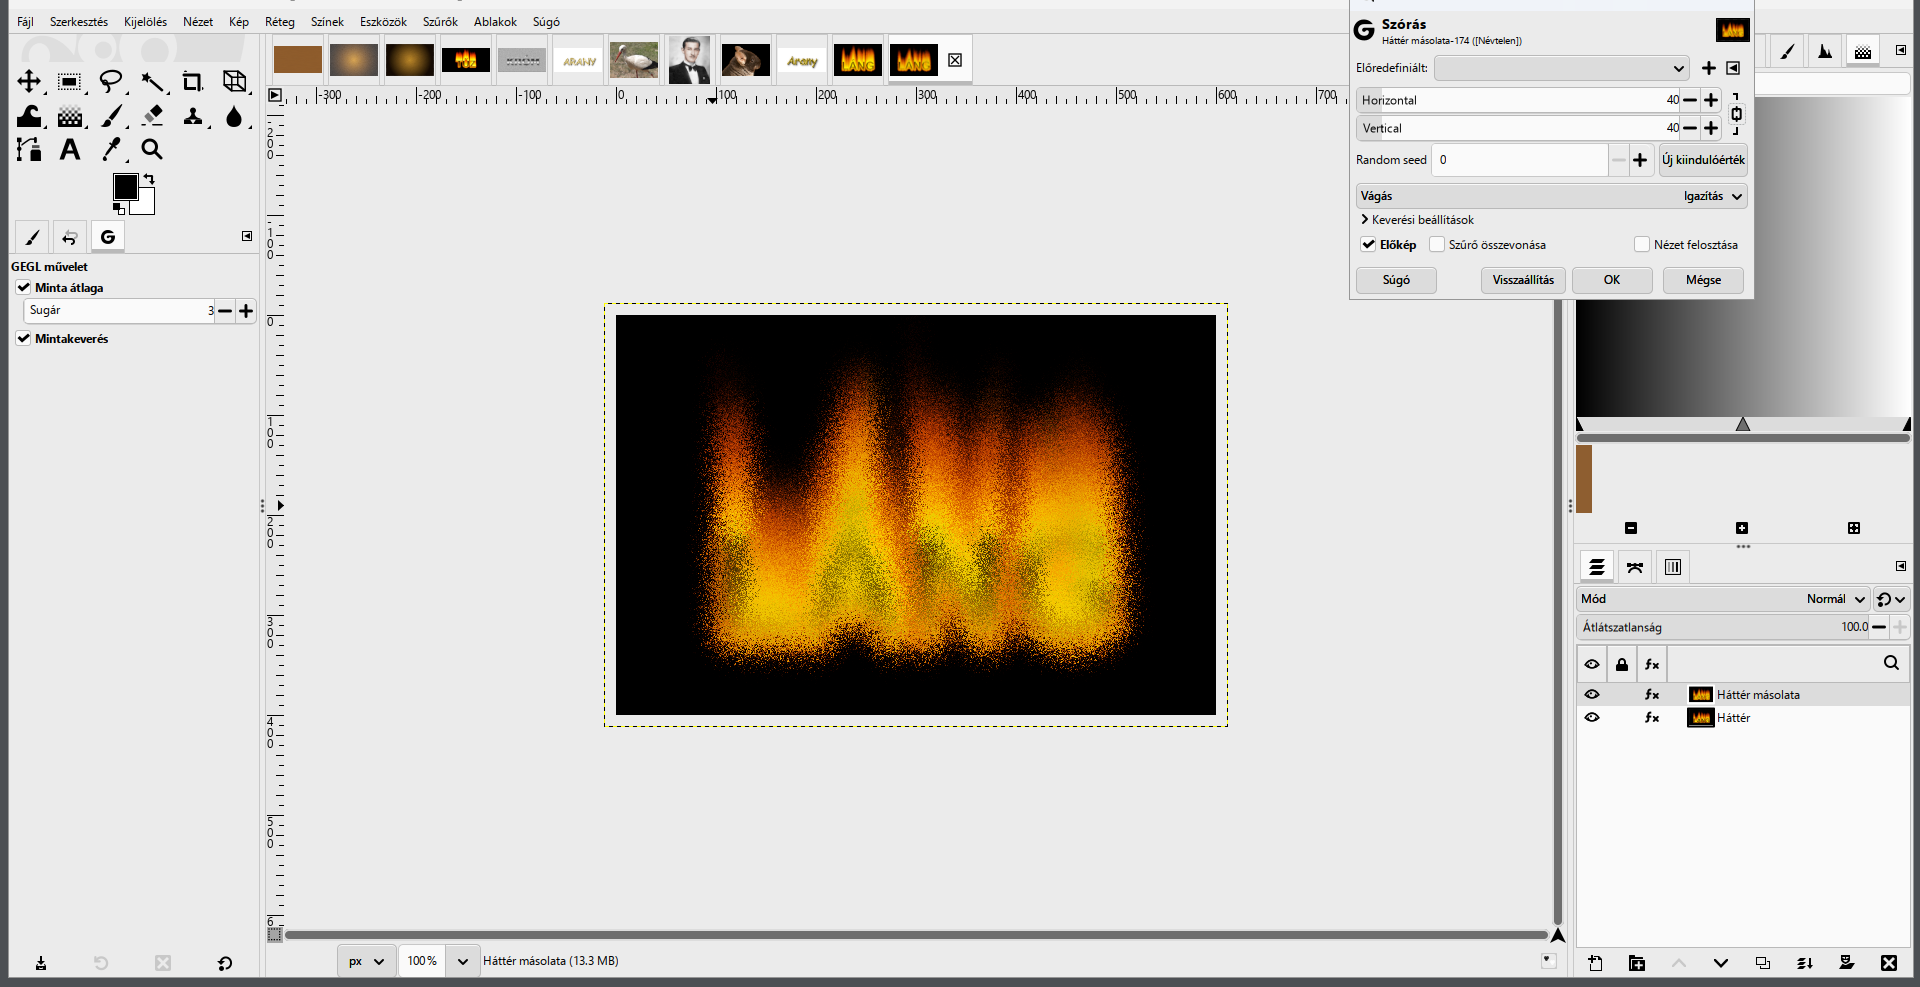Viewport: 1920px width, 987px height.
Task: Hide the Háttér layer
Action: [1592, 717]
